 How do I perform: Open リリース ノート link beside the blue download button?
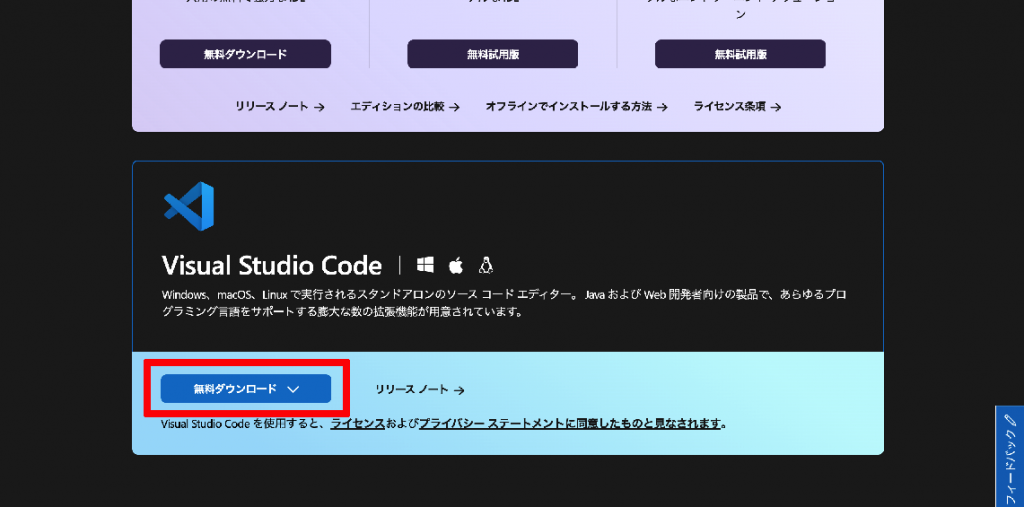[x=420, y=389]
